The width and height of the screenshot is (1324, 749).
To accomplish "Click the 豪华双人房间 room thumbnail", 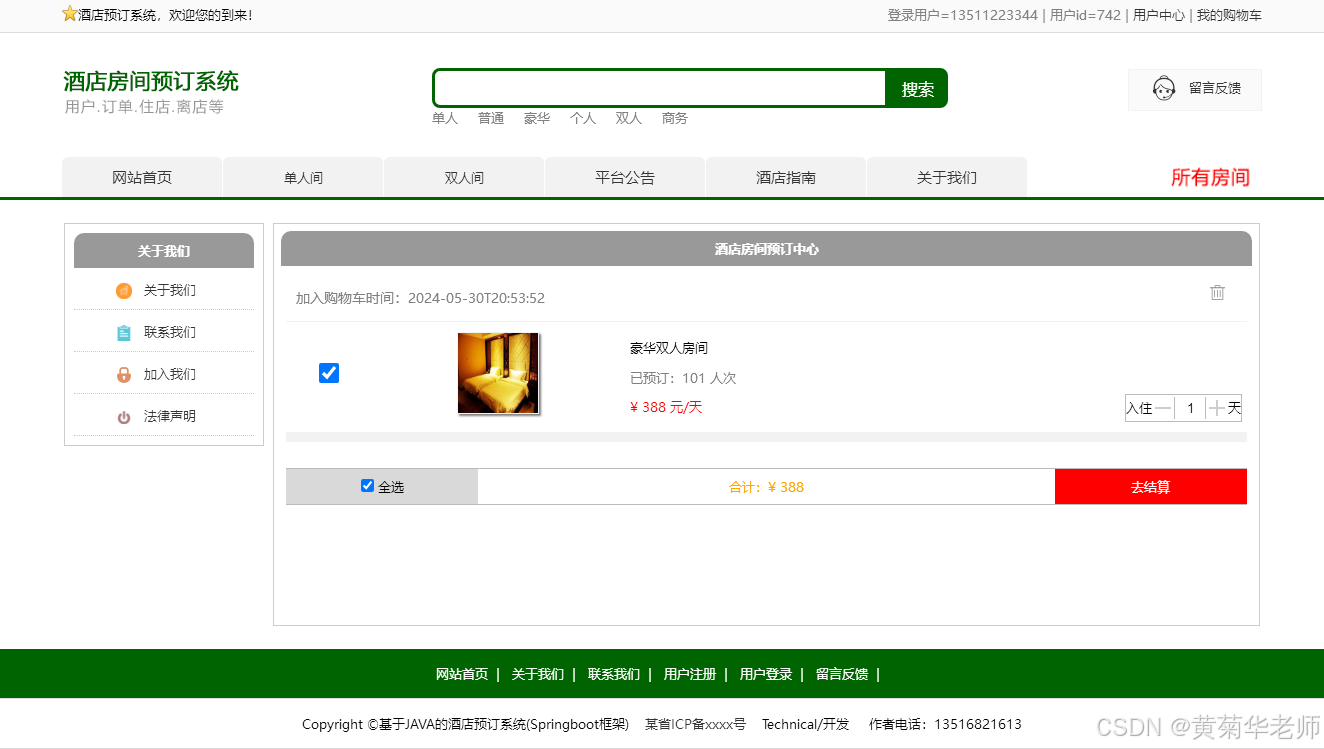I will pyautogui.click(x=497, y=372).
